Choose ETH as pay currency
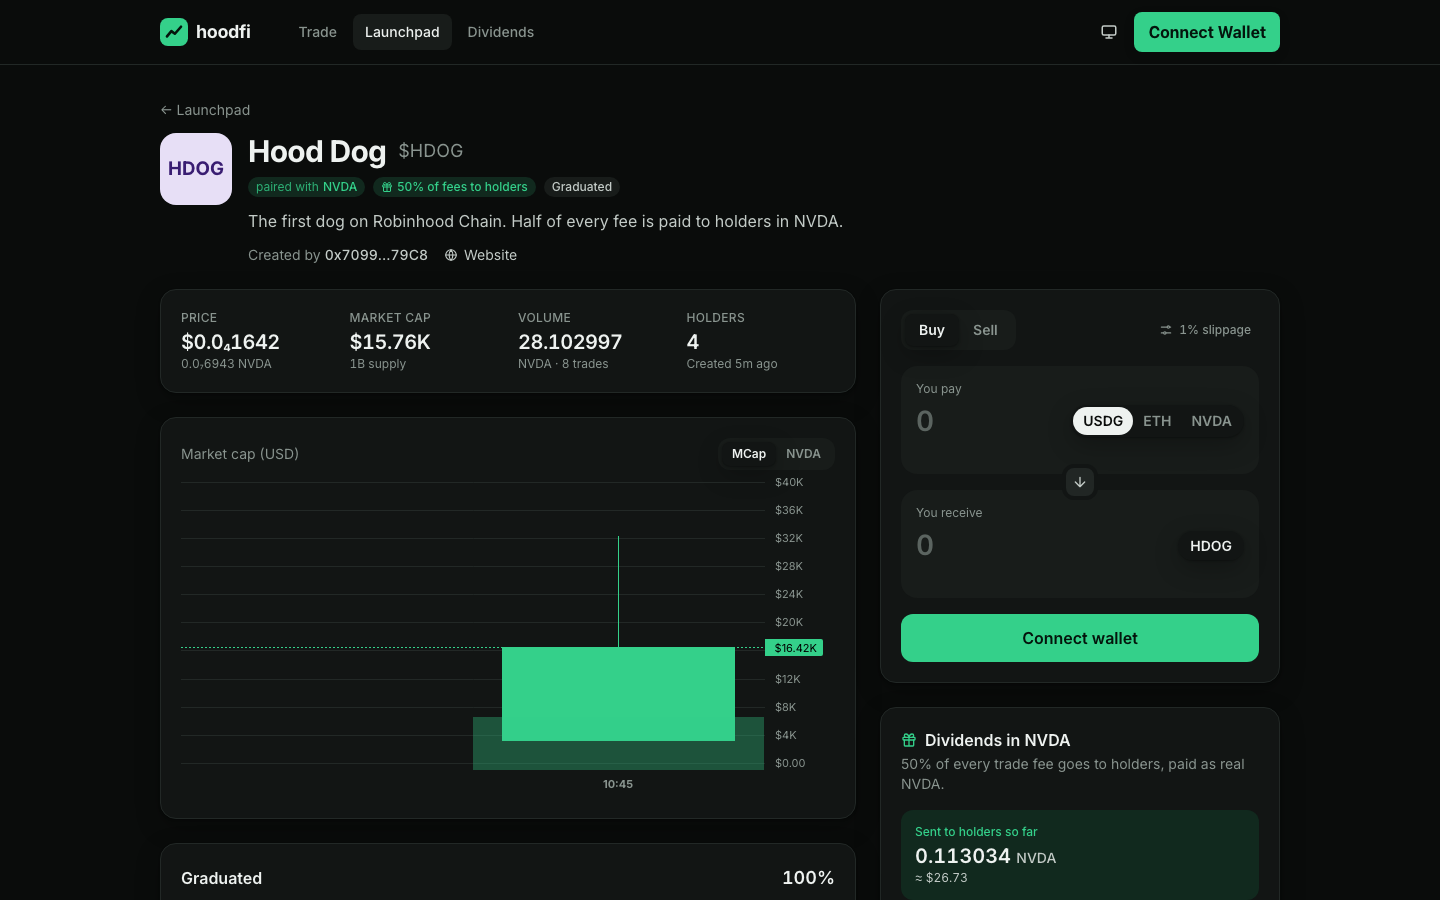The width and height of the screenshot is (1440, 900). (1157, 421)
